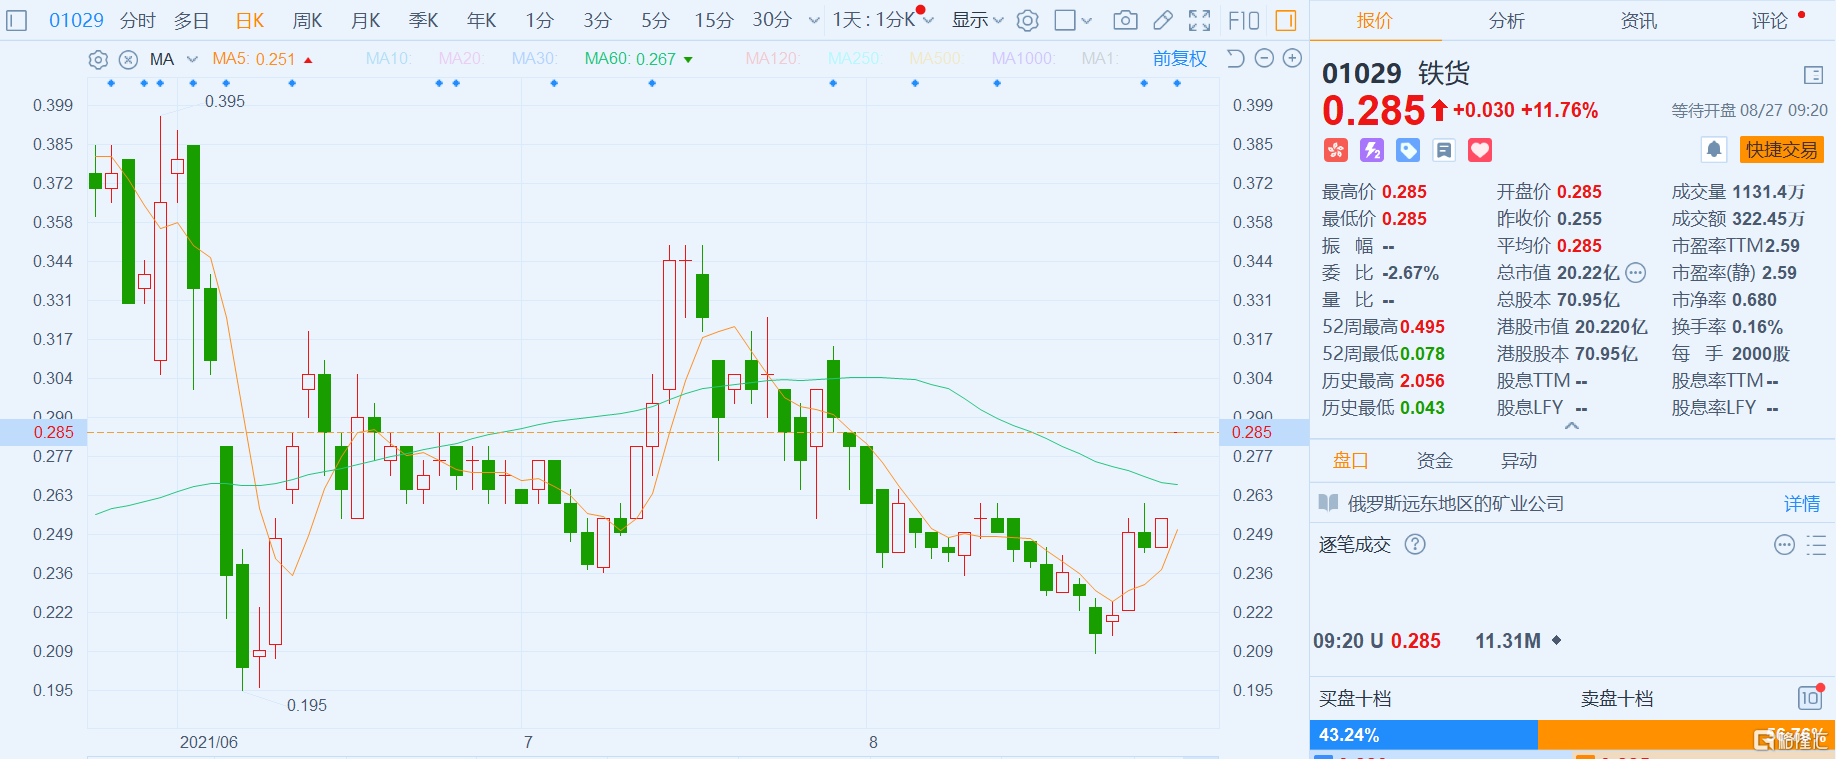Open F10 company info

tap(1243, 20)
